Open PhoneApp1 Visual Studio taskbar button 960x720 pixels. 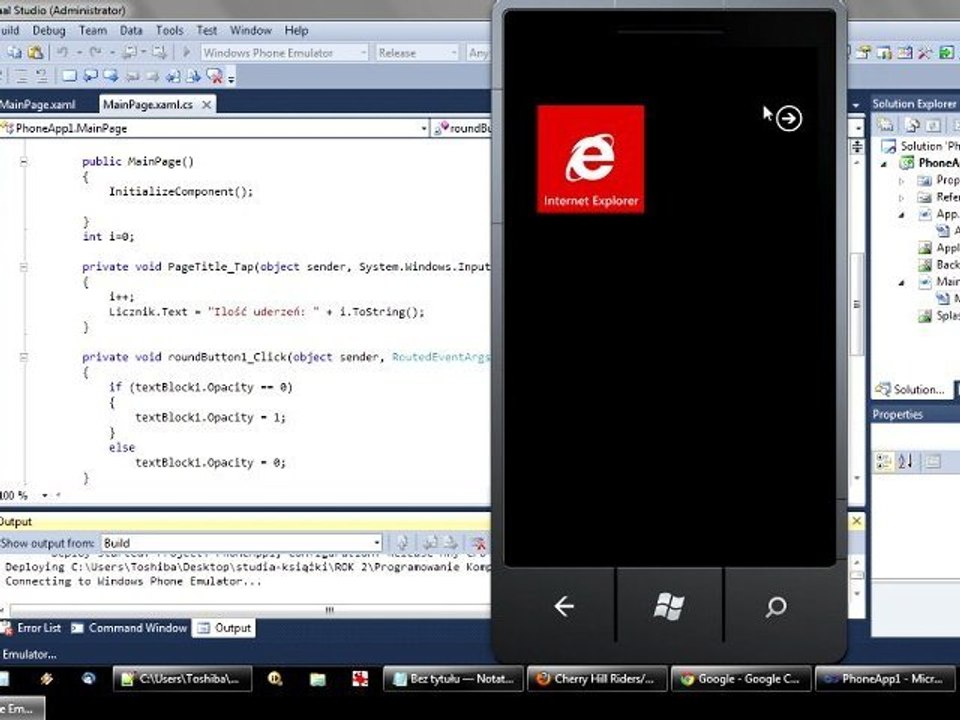885,679
